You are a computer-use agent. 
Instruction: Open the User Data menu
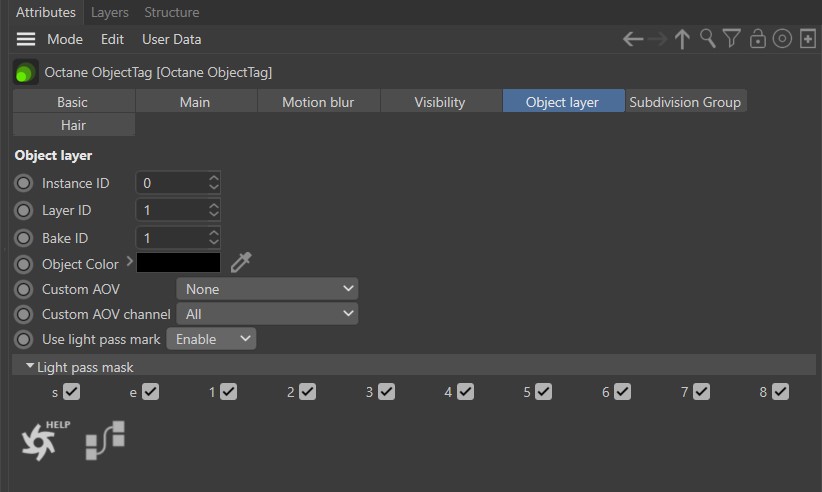171,39
